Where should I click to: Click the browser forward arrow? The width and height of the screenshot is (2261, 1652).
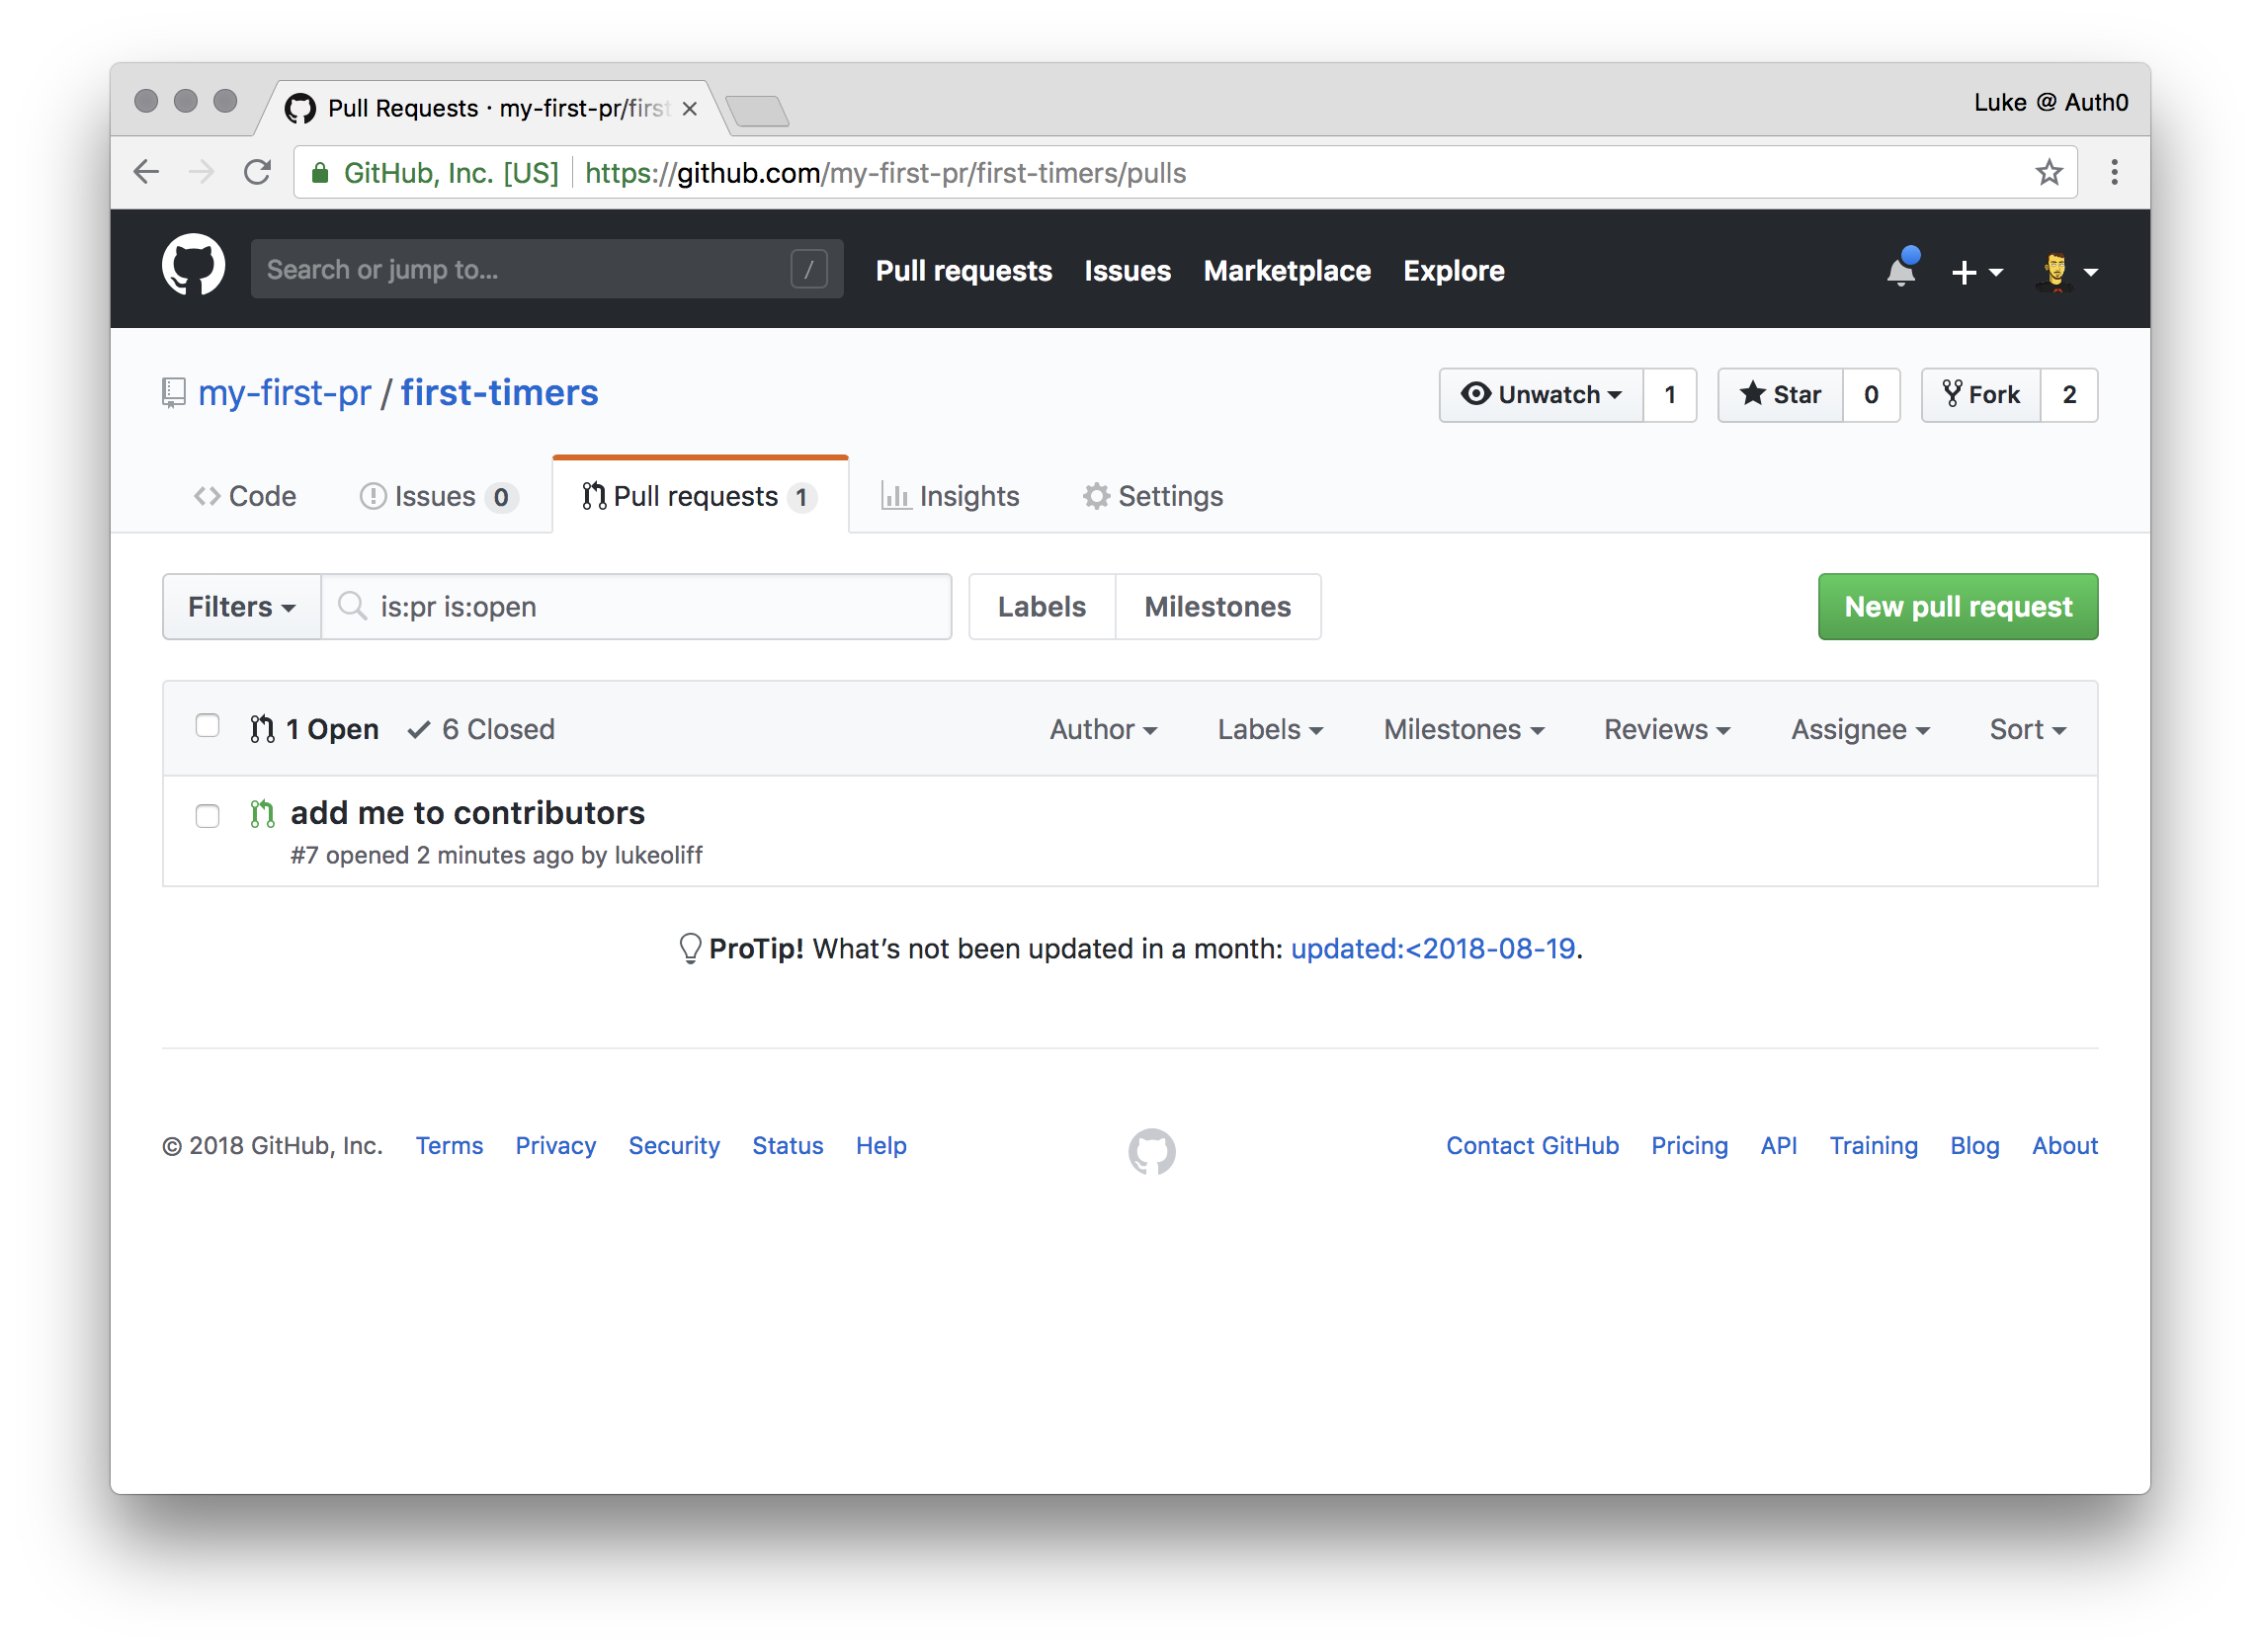point(202,173)
